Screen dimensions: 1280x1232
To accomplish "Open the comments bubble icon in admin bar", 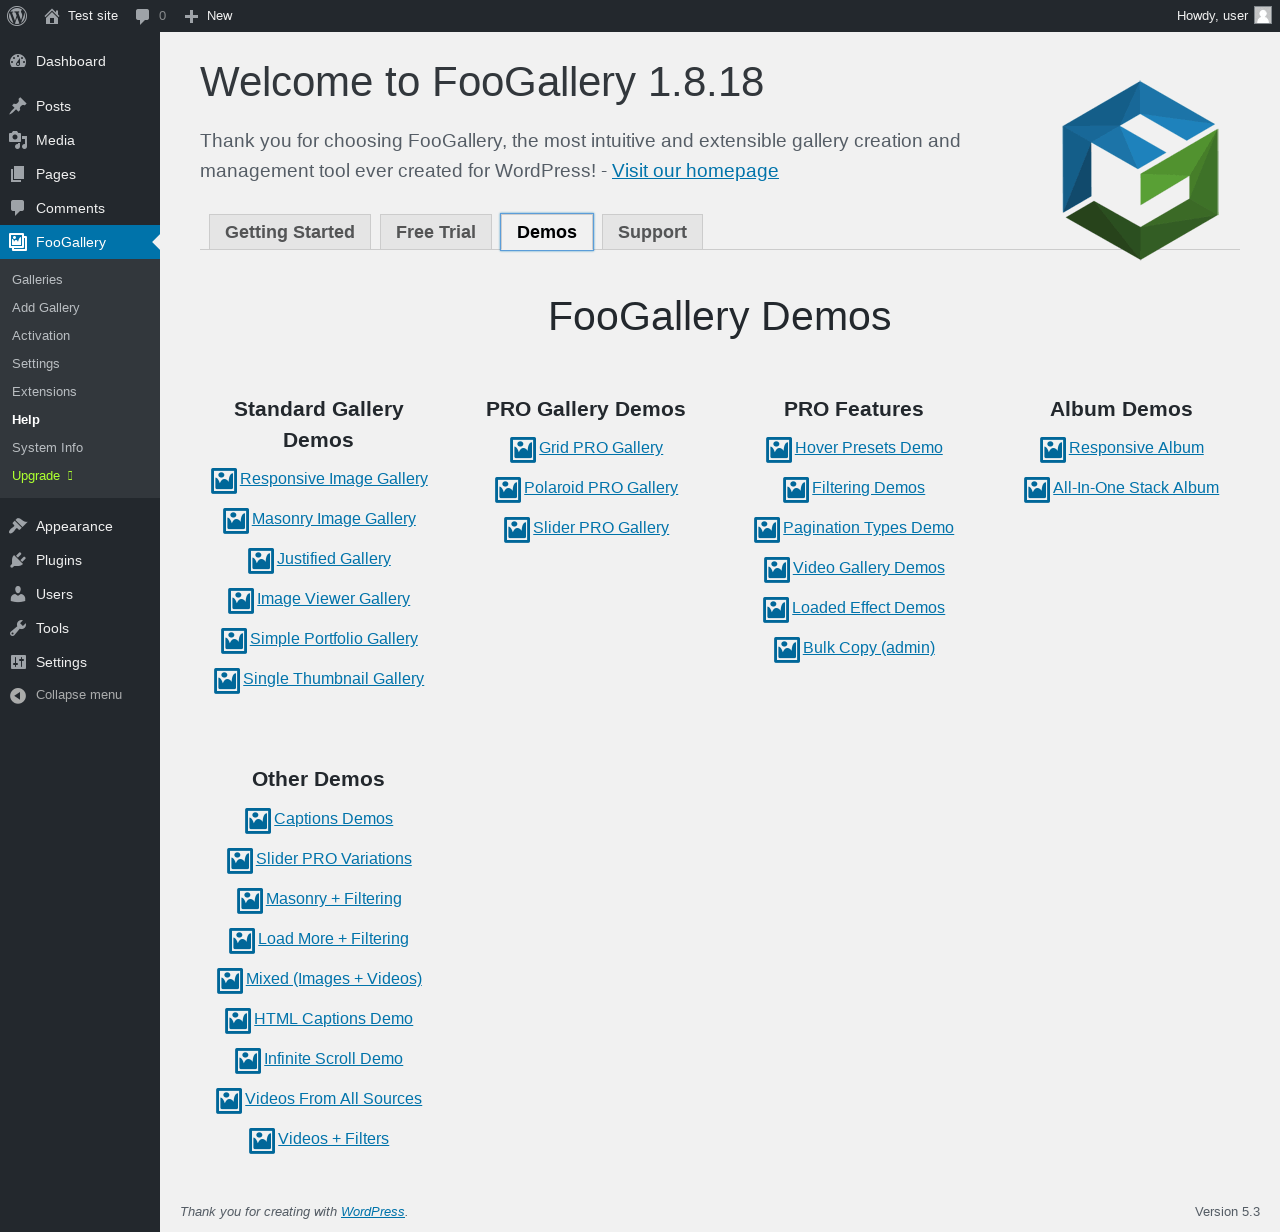I will [x=143, y=16].
